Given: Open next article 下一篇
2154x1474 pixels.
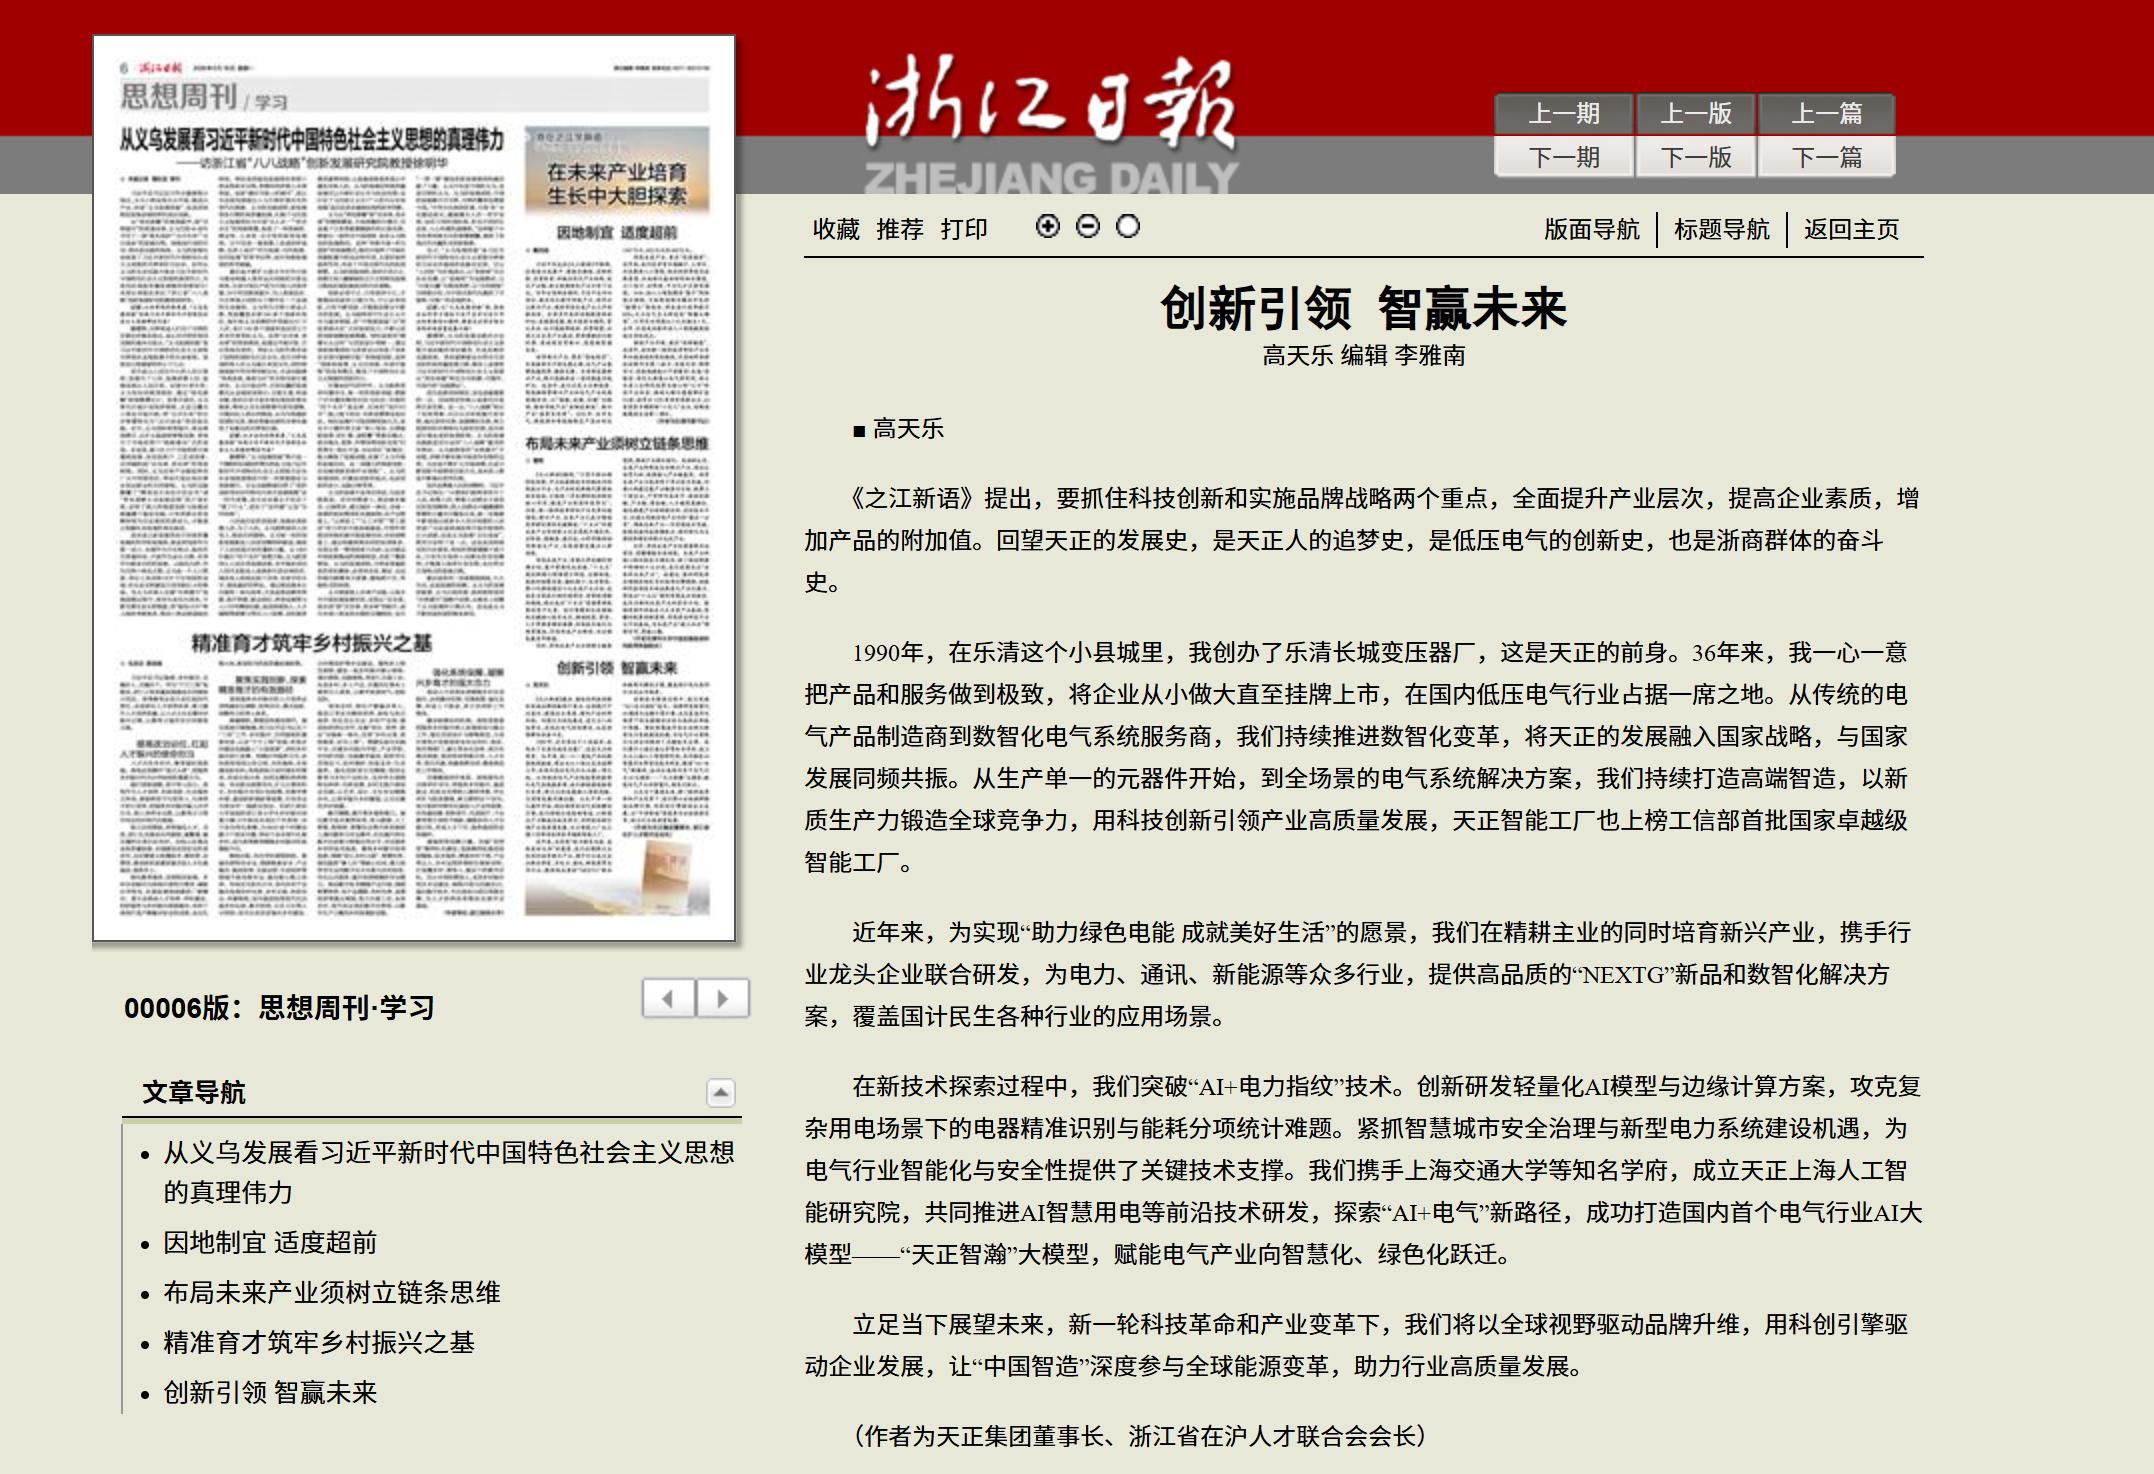Looking at the screenshot, I should [x=1826, y=157].
